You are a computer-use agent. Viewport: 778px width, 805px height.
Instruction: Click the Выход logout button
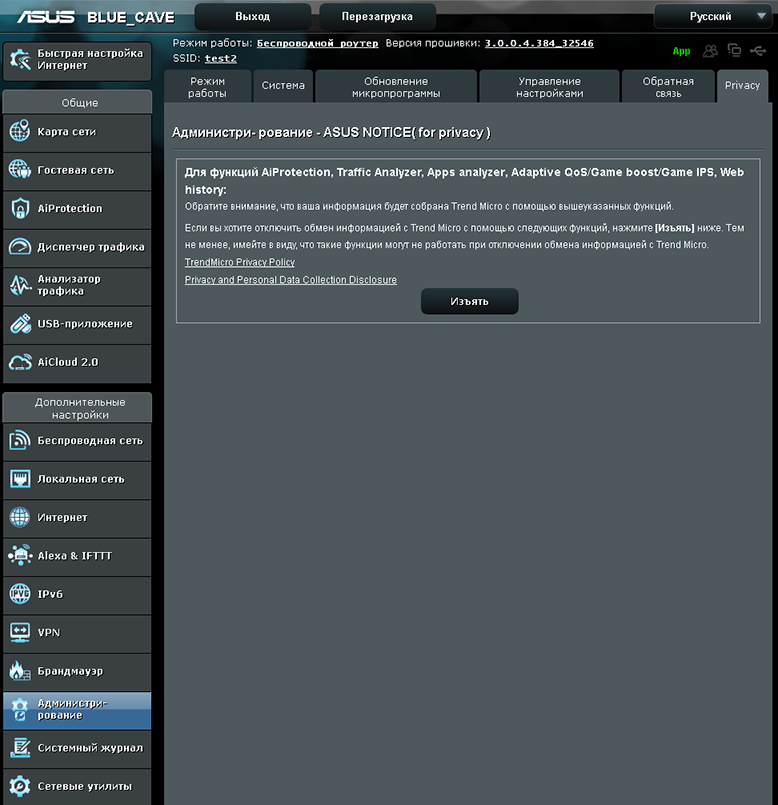coord(253,16)
